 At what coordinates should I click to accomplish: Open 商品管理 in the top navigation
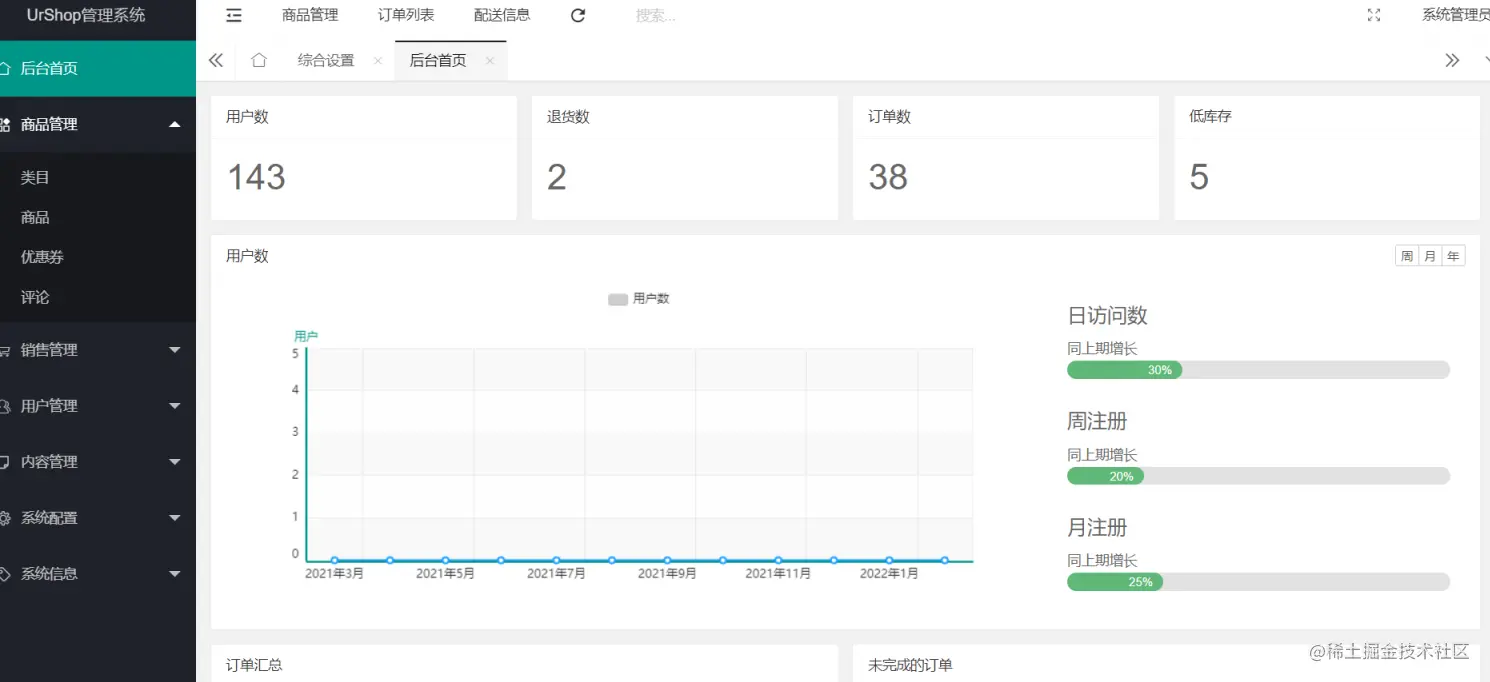tap(310, 15)
